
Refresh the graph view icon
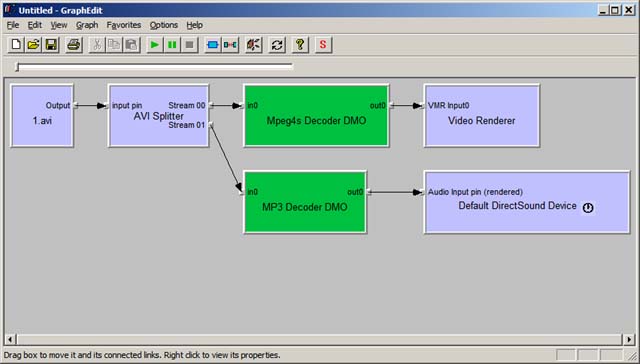(x=277, y=44)
